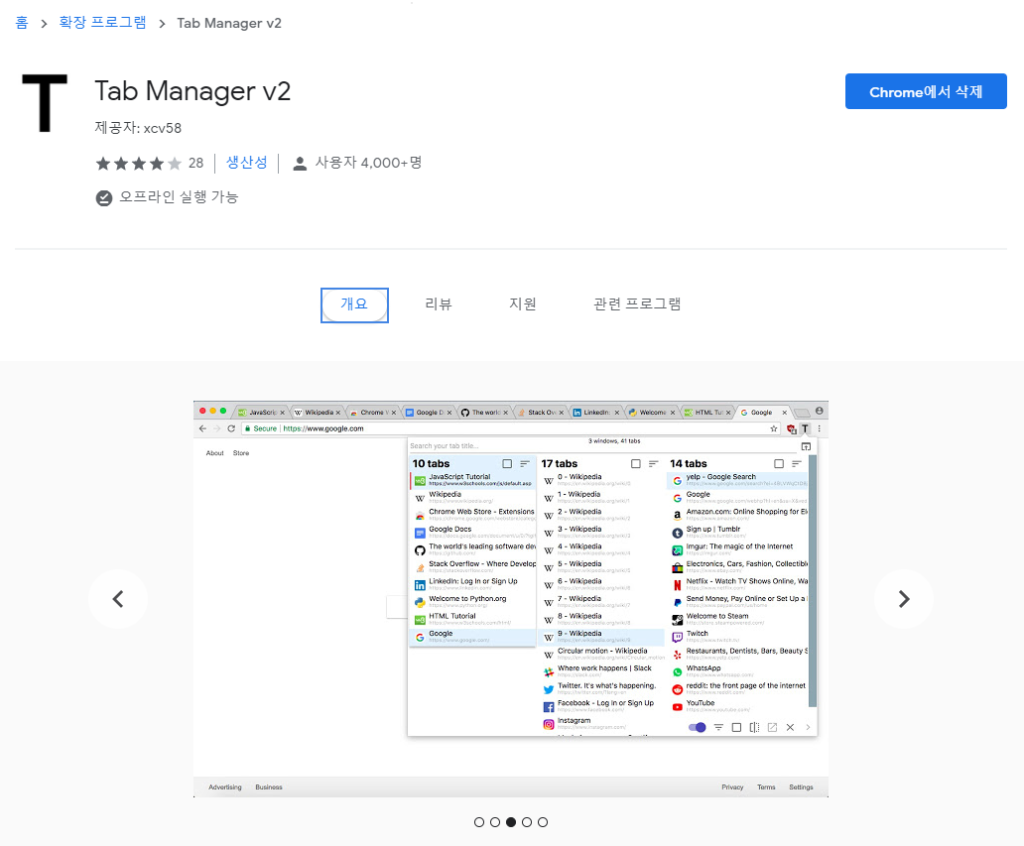Check the checkbox for the 17 tabs window
The image size is (1024, 846).
[635, 463]
